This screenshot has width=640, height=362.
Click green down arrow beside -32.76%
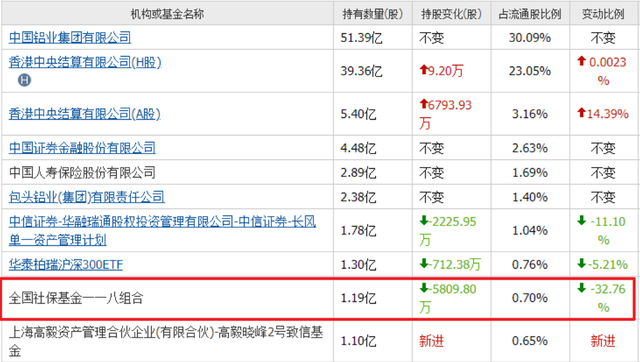[x=582, y=288]
